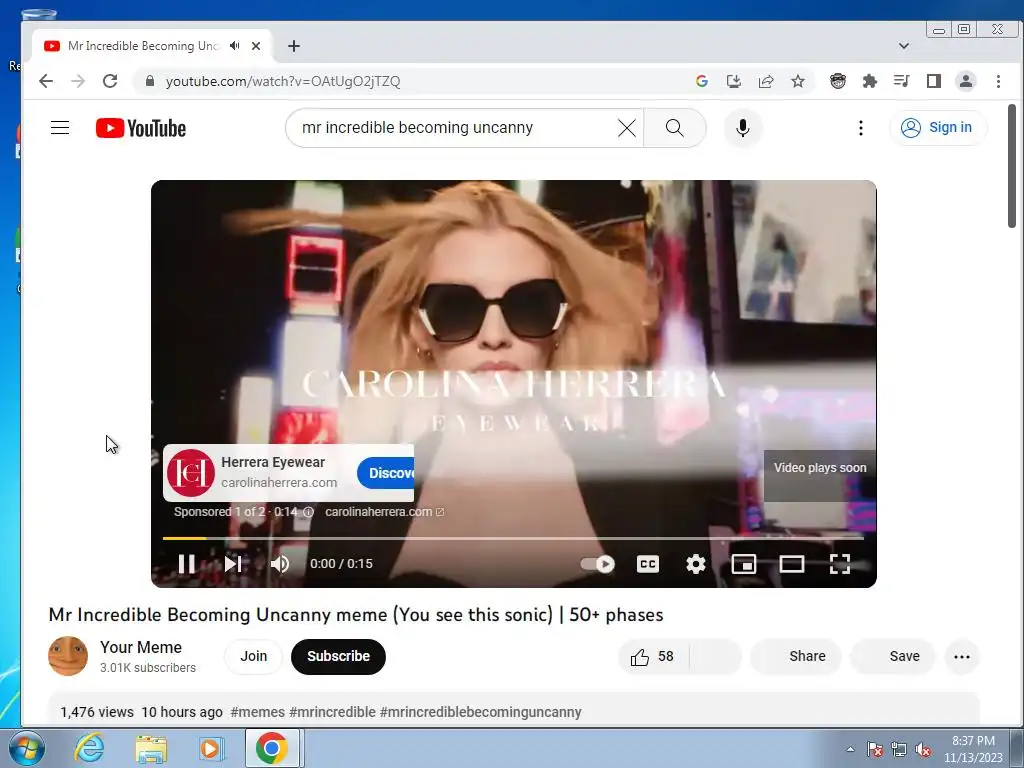Open the Herrera Eyewear ad logo
Viewport: 1024px width, 768px height.
[191, 473]
